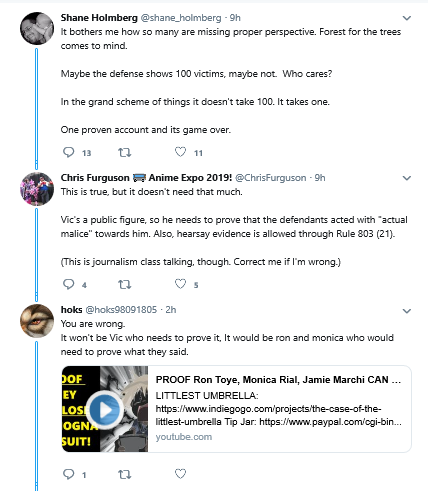Visit the @shane_holmberg handle link
The height and width of the screenshot is (491, 428).
(x=181, y=18)
